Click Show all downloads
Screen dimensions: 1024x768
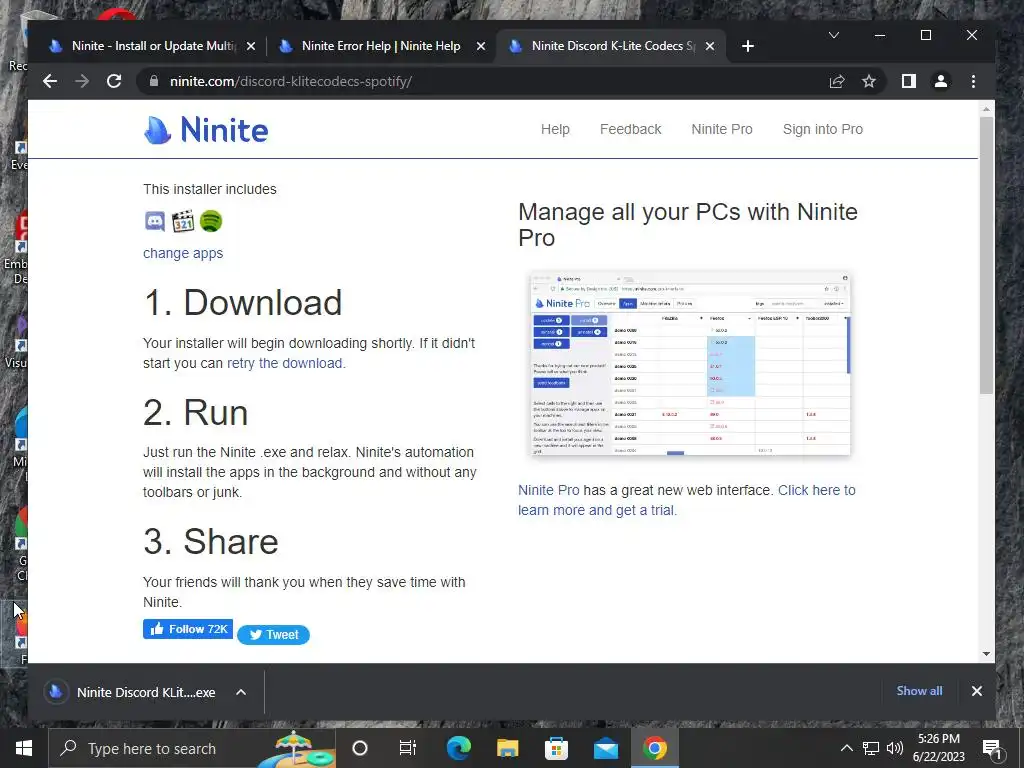click(x=920, y=691)
